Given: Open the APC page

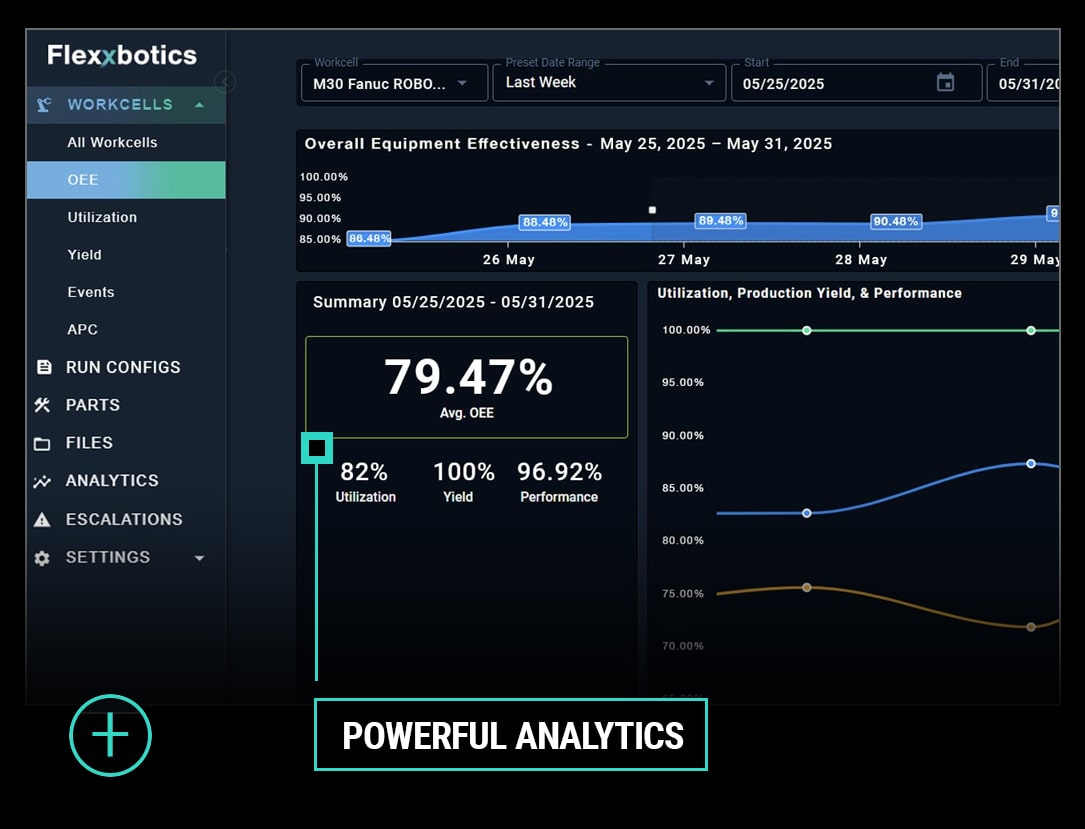Looking at the screenshot, I should 82,329.
